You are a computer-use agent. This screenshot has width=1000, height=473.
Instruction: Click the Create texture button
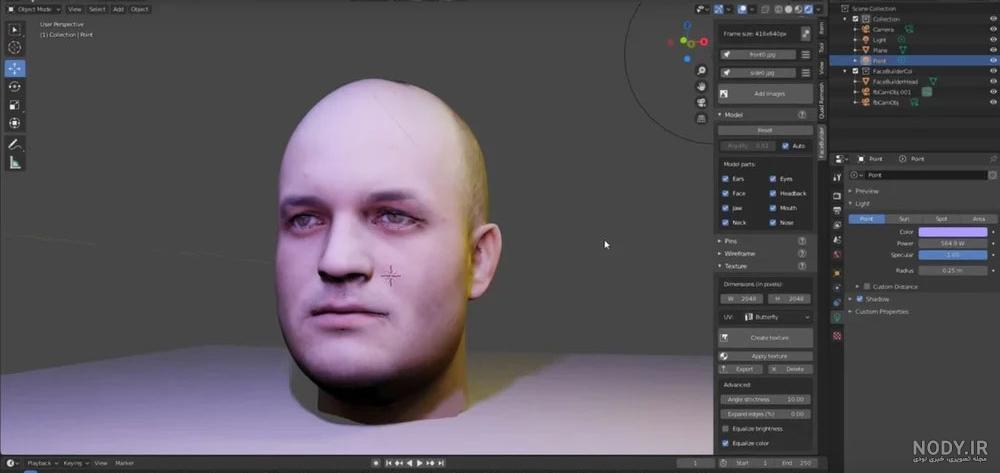[x=765, y=338]
